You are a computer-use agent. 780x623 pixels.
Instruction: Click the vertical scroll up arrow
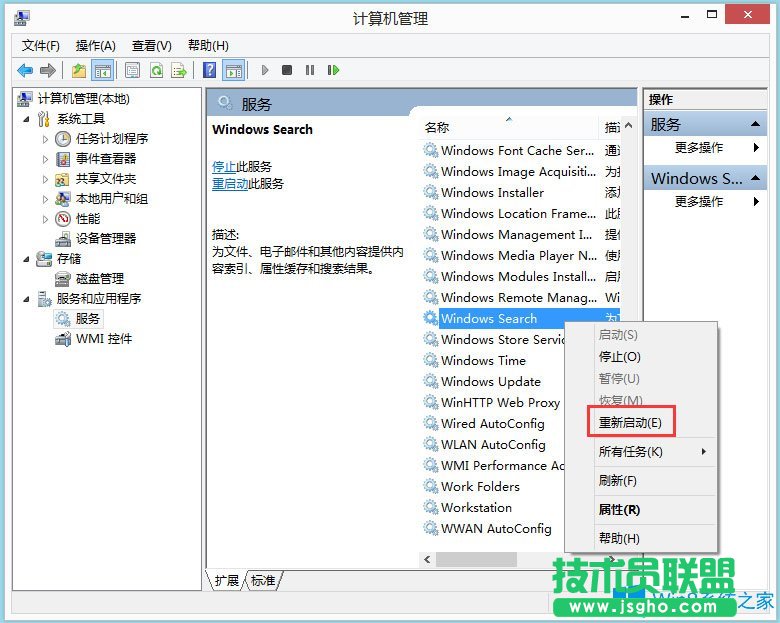[x=628, y=126]
